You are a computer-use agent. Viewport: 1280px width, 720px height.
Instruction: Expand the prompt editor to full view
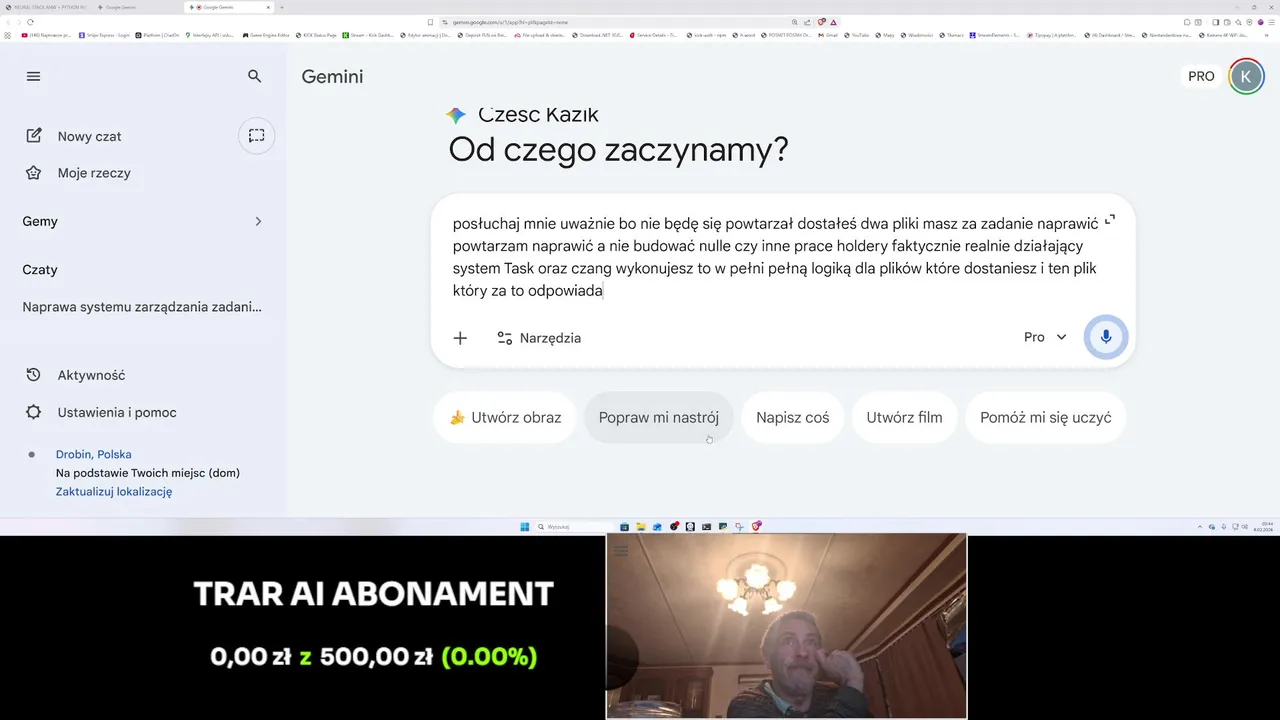tap(1109, 220)
